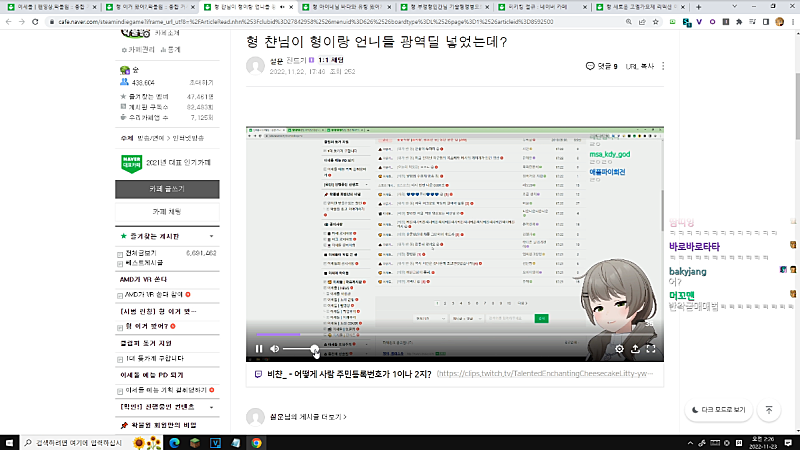Switch to the first browser tab

tap(50, 7)
